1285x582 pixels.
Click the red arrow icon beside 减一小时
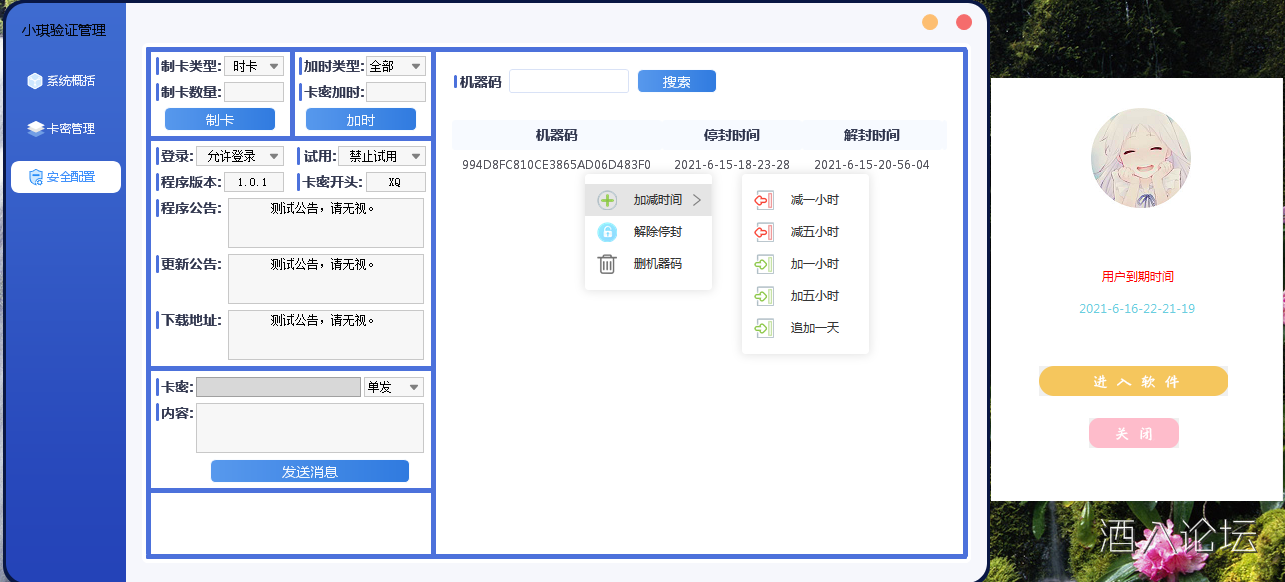pyautogui.click(x=764, y=200)
